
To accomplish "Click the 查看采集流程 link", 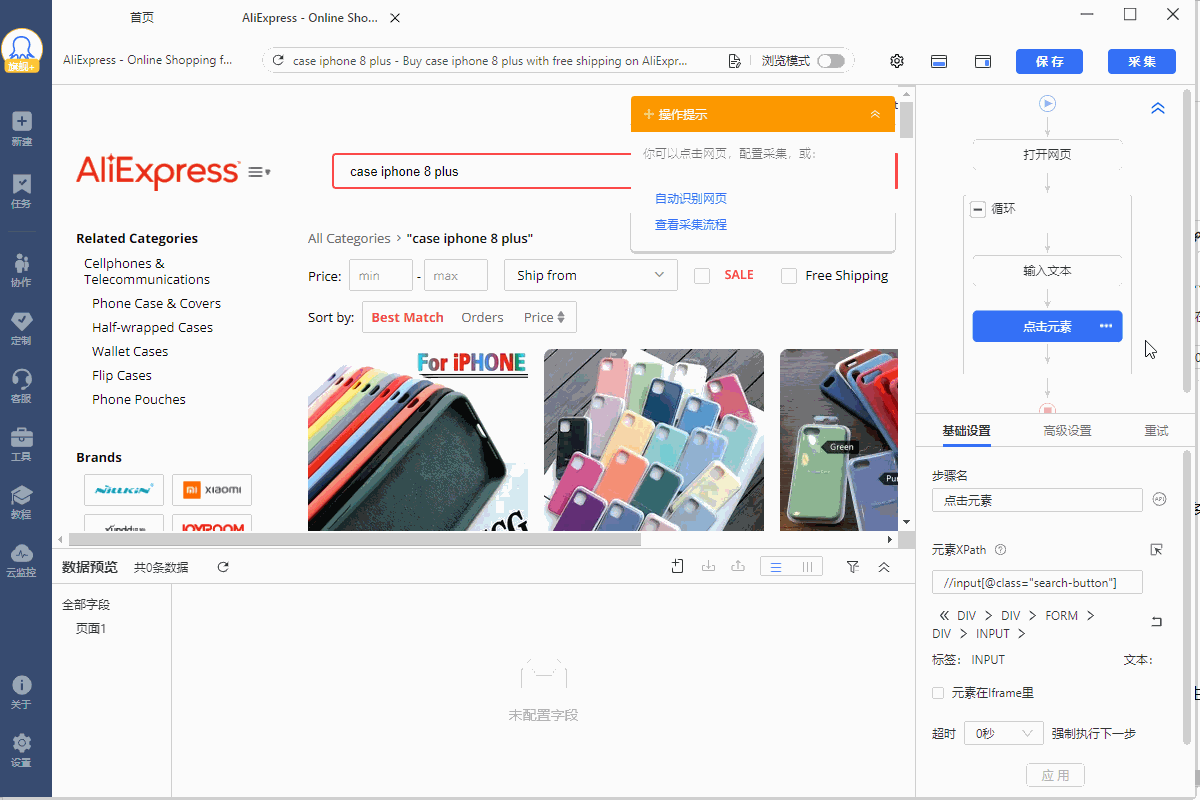I will [691, 225].
